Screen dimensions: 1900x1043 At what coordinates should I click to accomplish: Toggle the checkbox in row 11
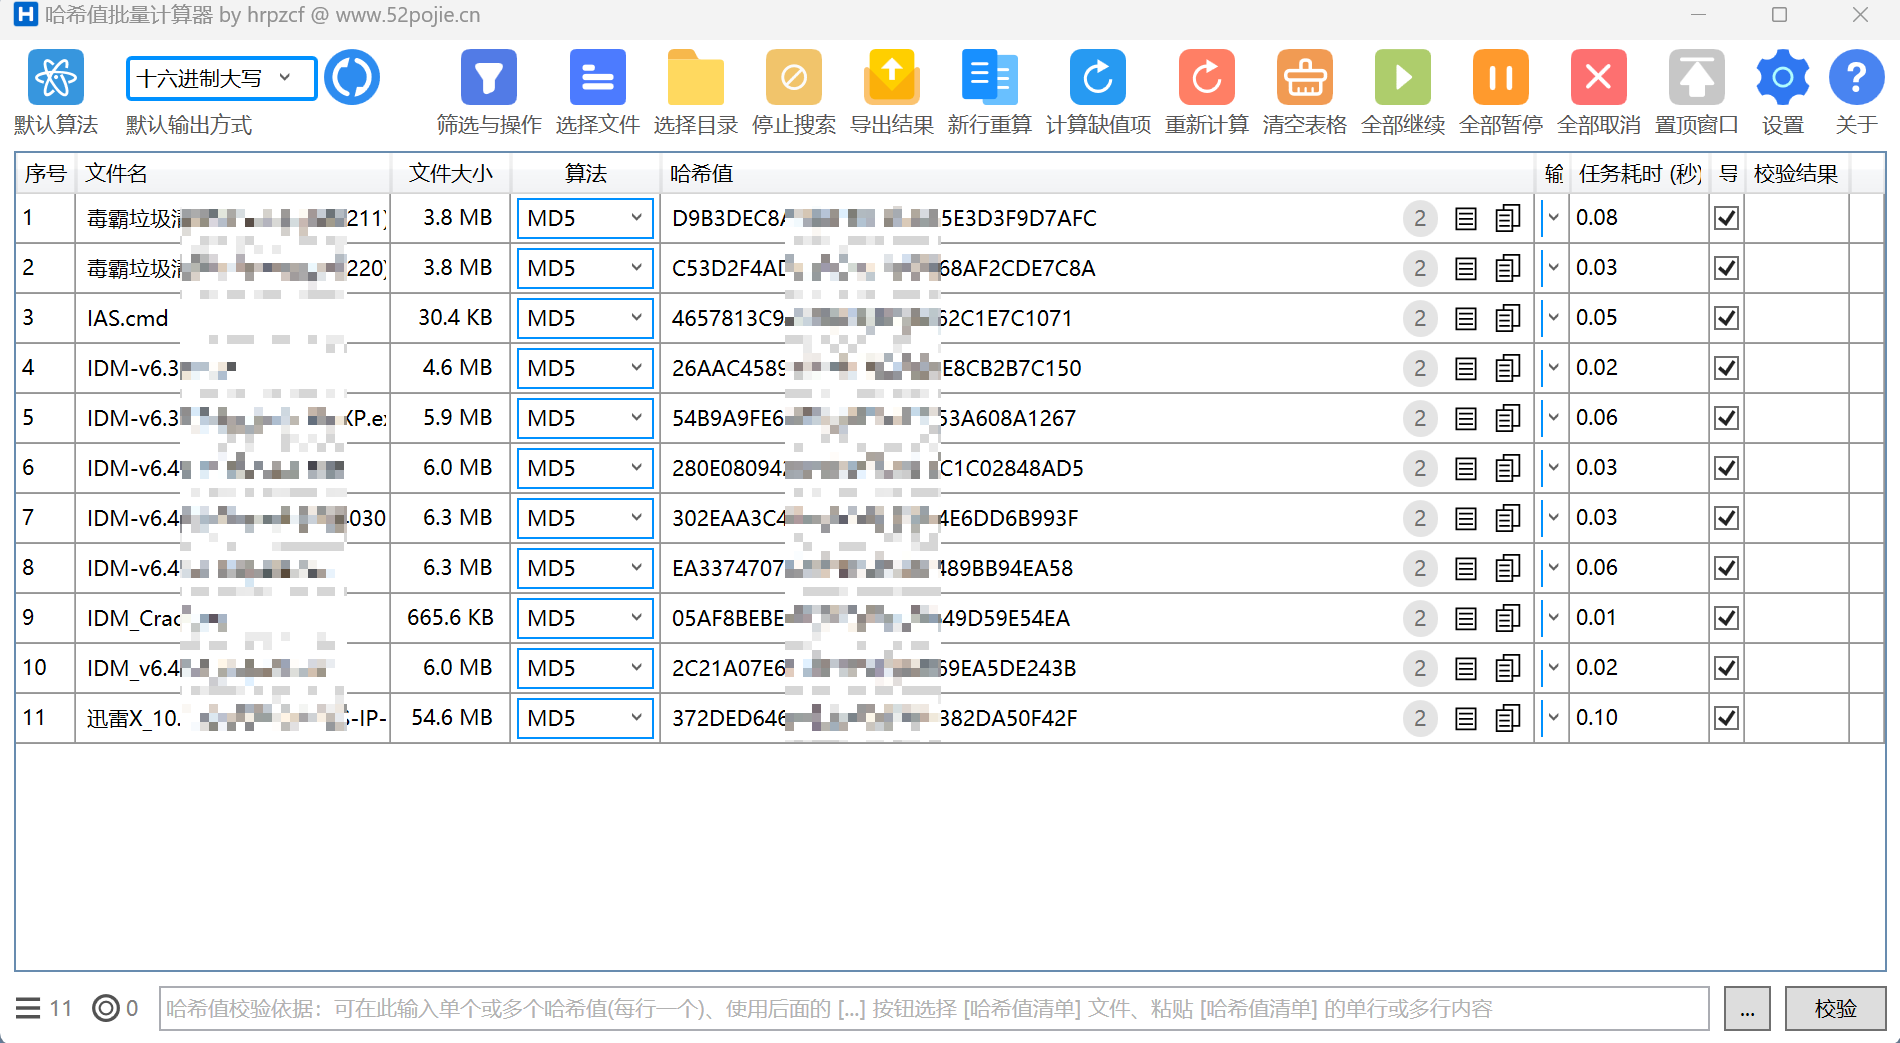click(x=1726, y=718)
